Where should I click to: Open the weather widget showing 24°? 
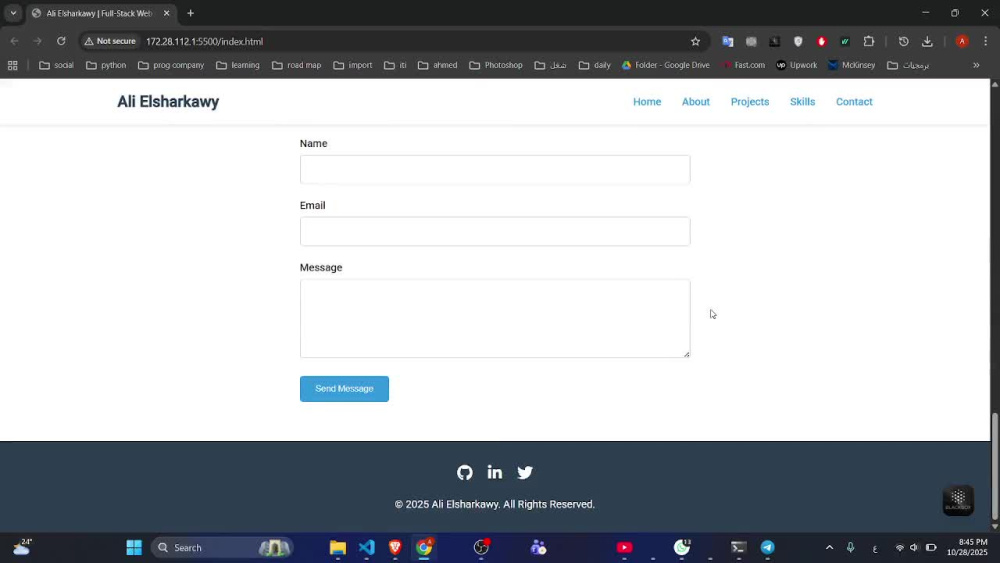tap(22, 548)
